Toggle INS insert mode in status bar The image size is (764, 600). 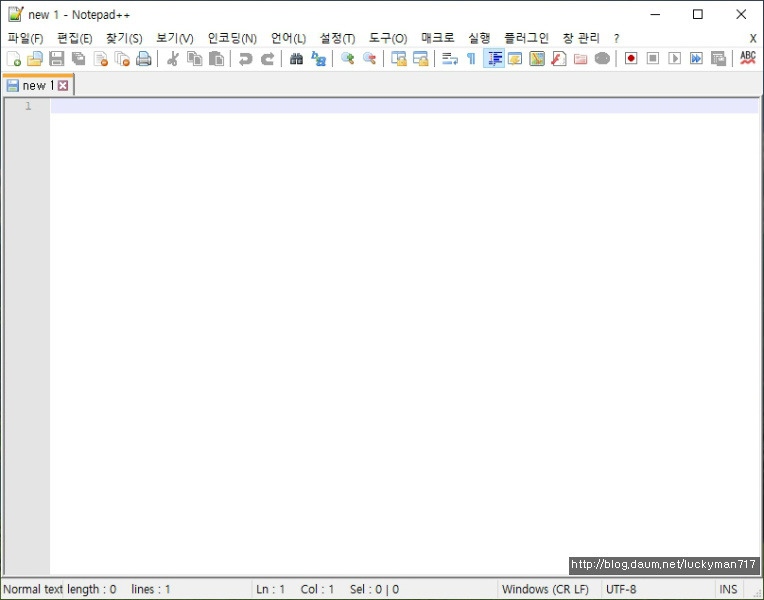pos(728,589)
